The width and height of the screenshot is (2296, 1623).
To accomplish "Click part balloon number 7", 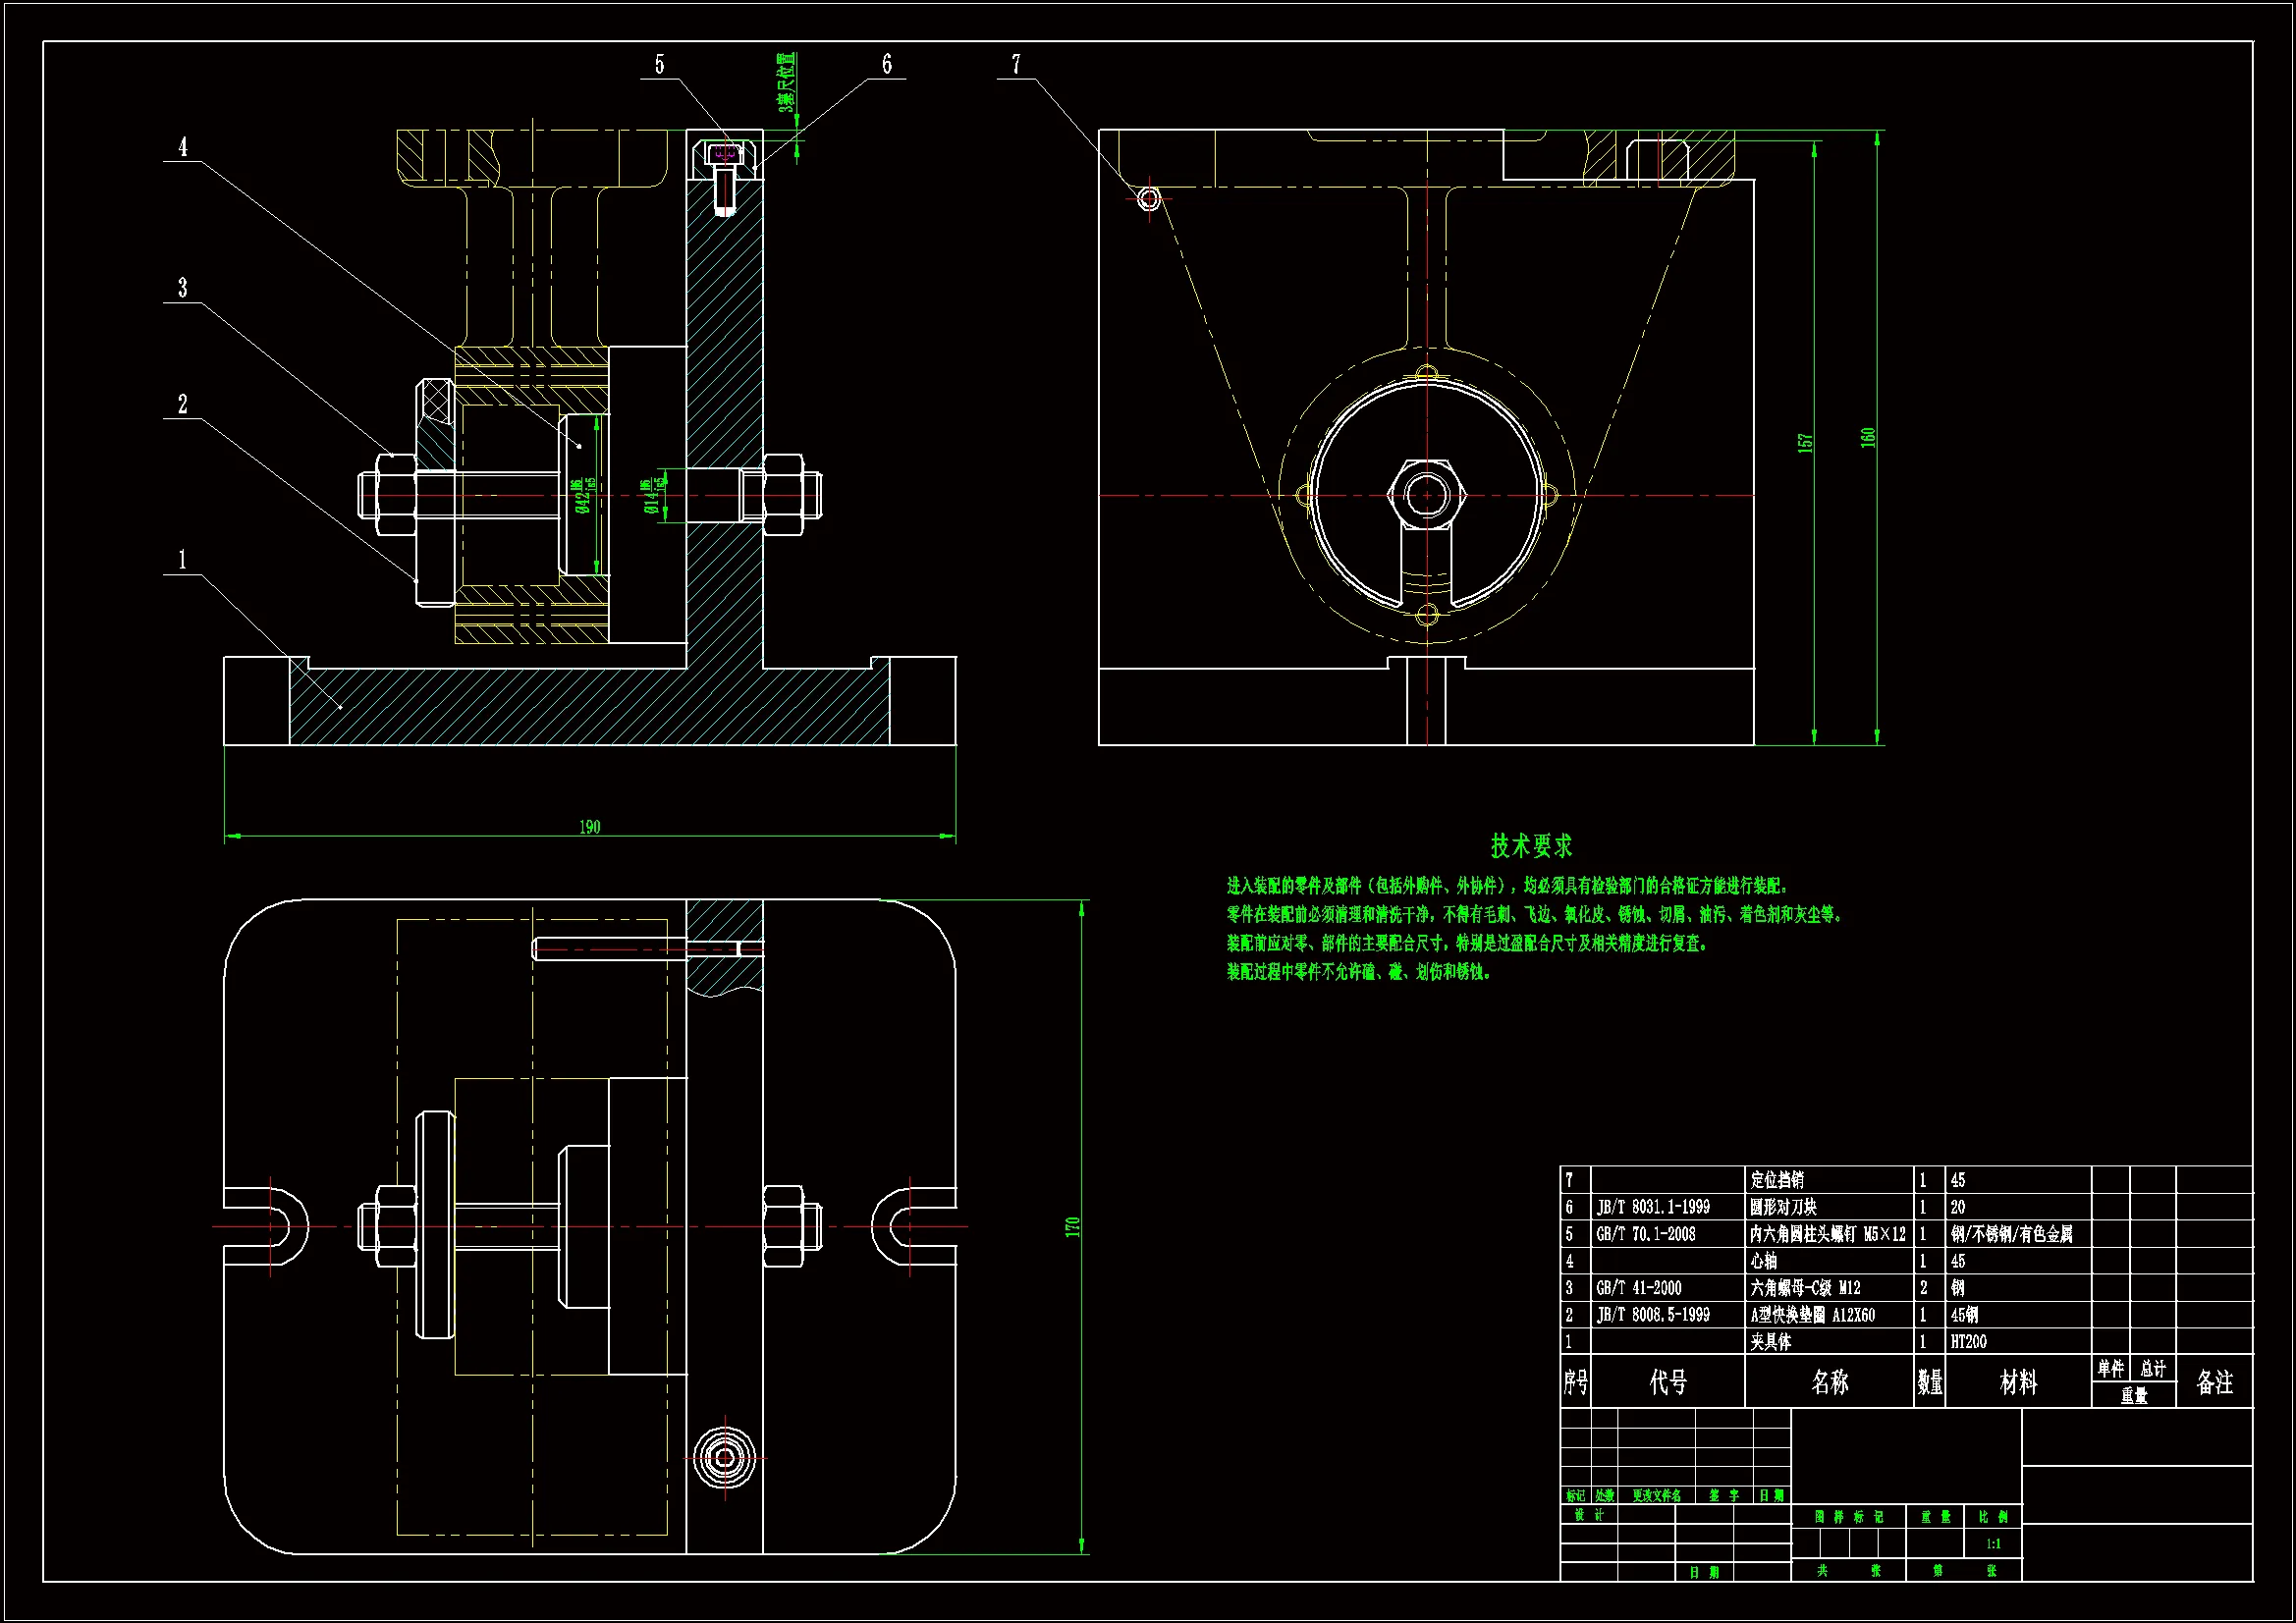I will click(1016, 65).
